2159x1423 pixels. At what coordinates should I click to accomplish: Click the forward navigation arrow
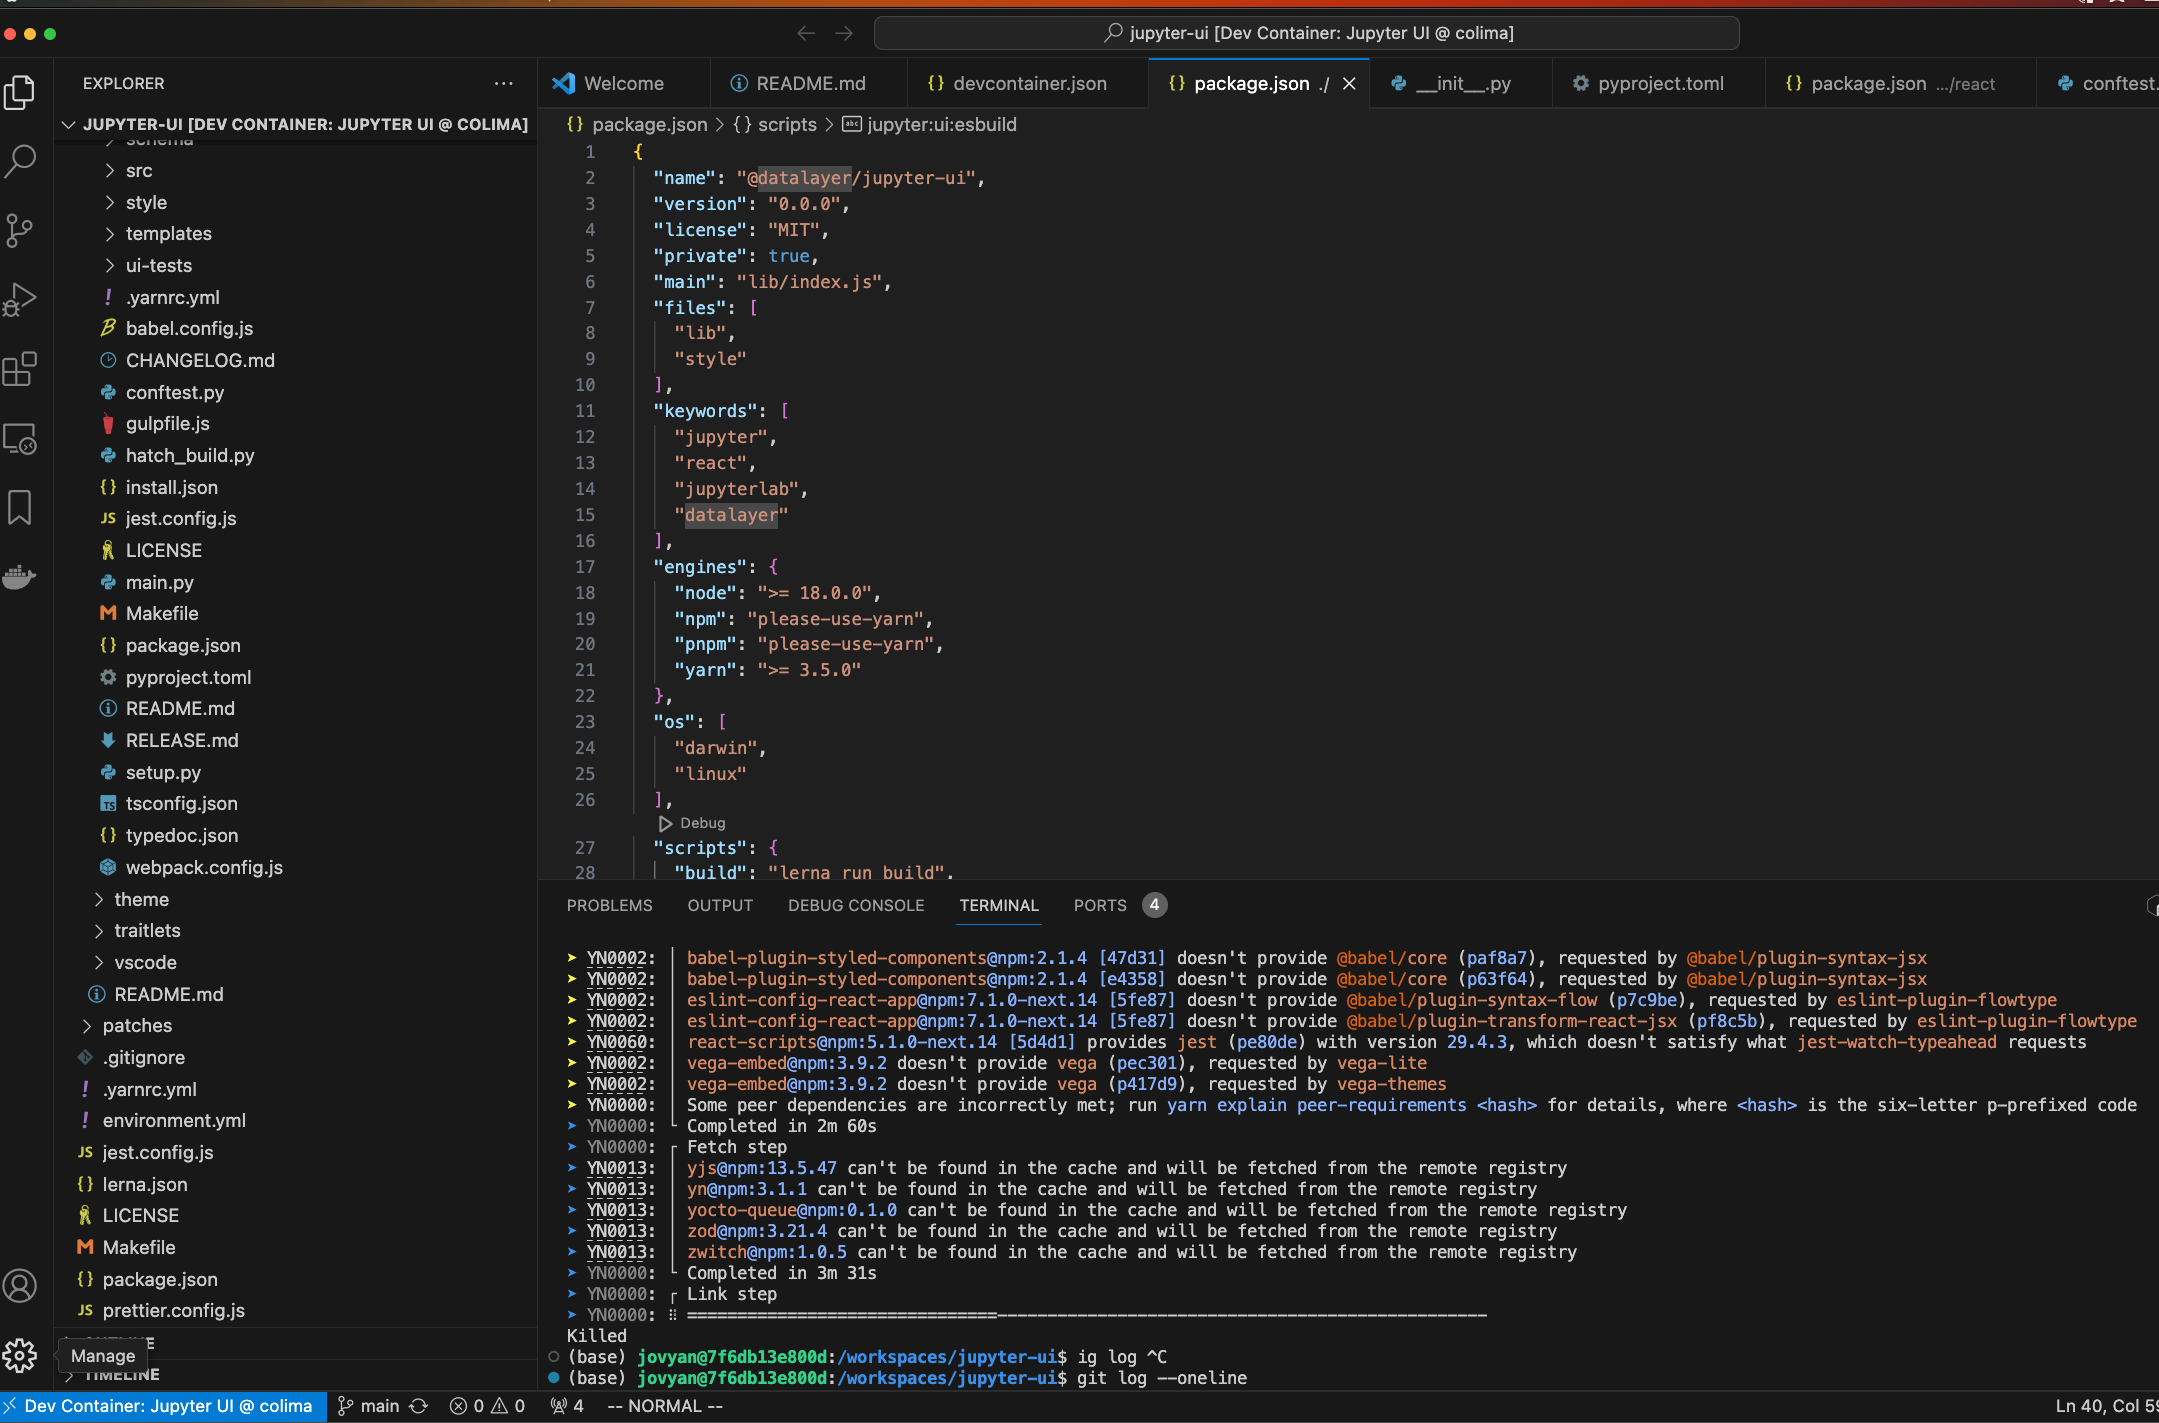point(845,33)
